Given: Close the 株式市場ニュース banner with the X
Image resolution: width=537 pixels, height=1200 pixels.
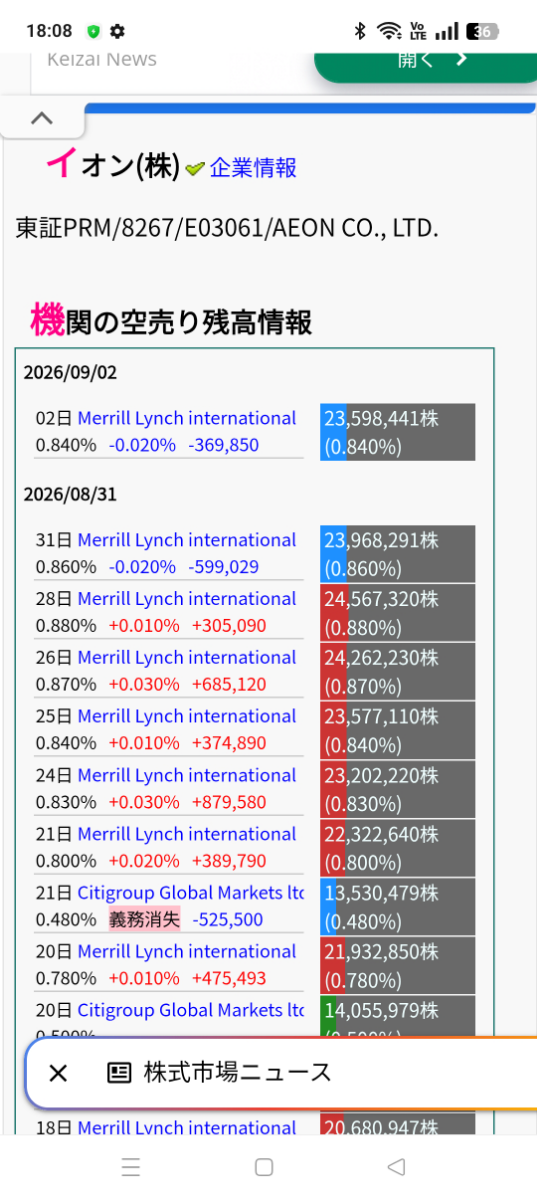Looking at the screenshot, I should click(58, 1073).
